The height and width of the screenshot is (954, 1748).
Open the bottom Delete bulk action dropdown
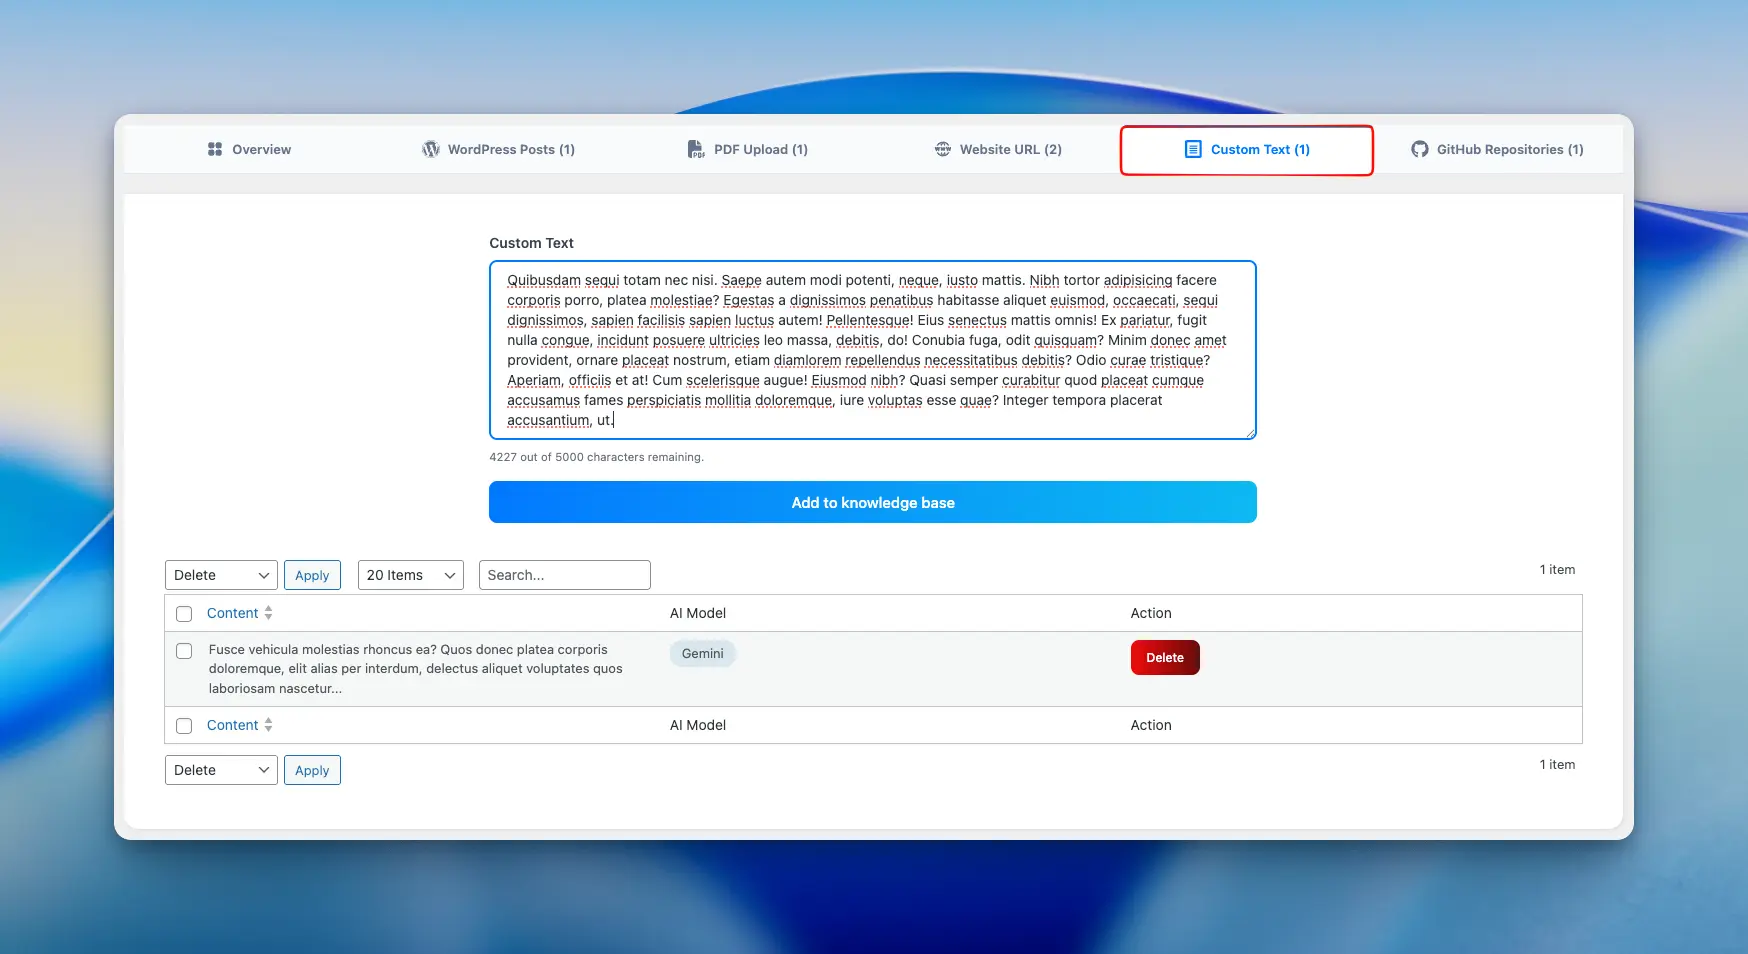221,770
